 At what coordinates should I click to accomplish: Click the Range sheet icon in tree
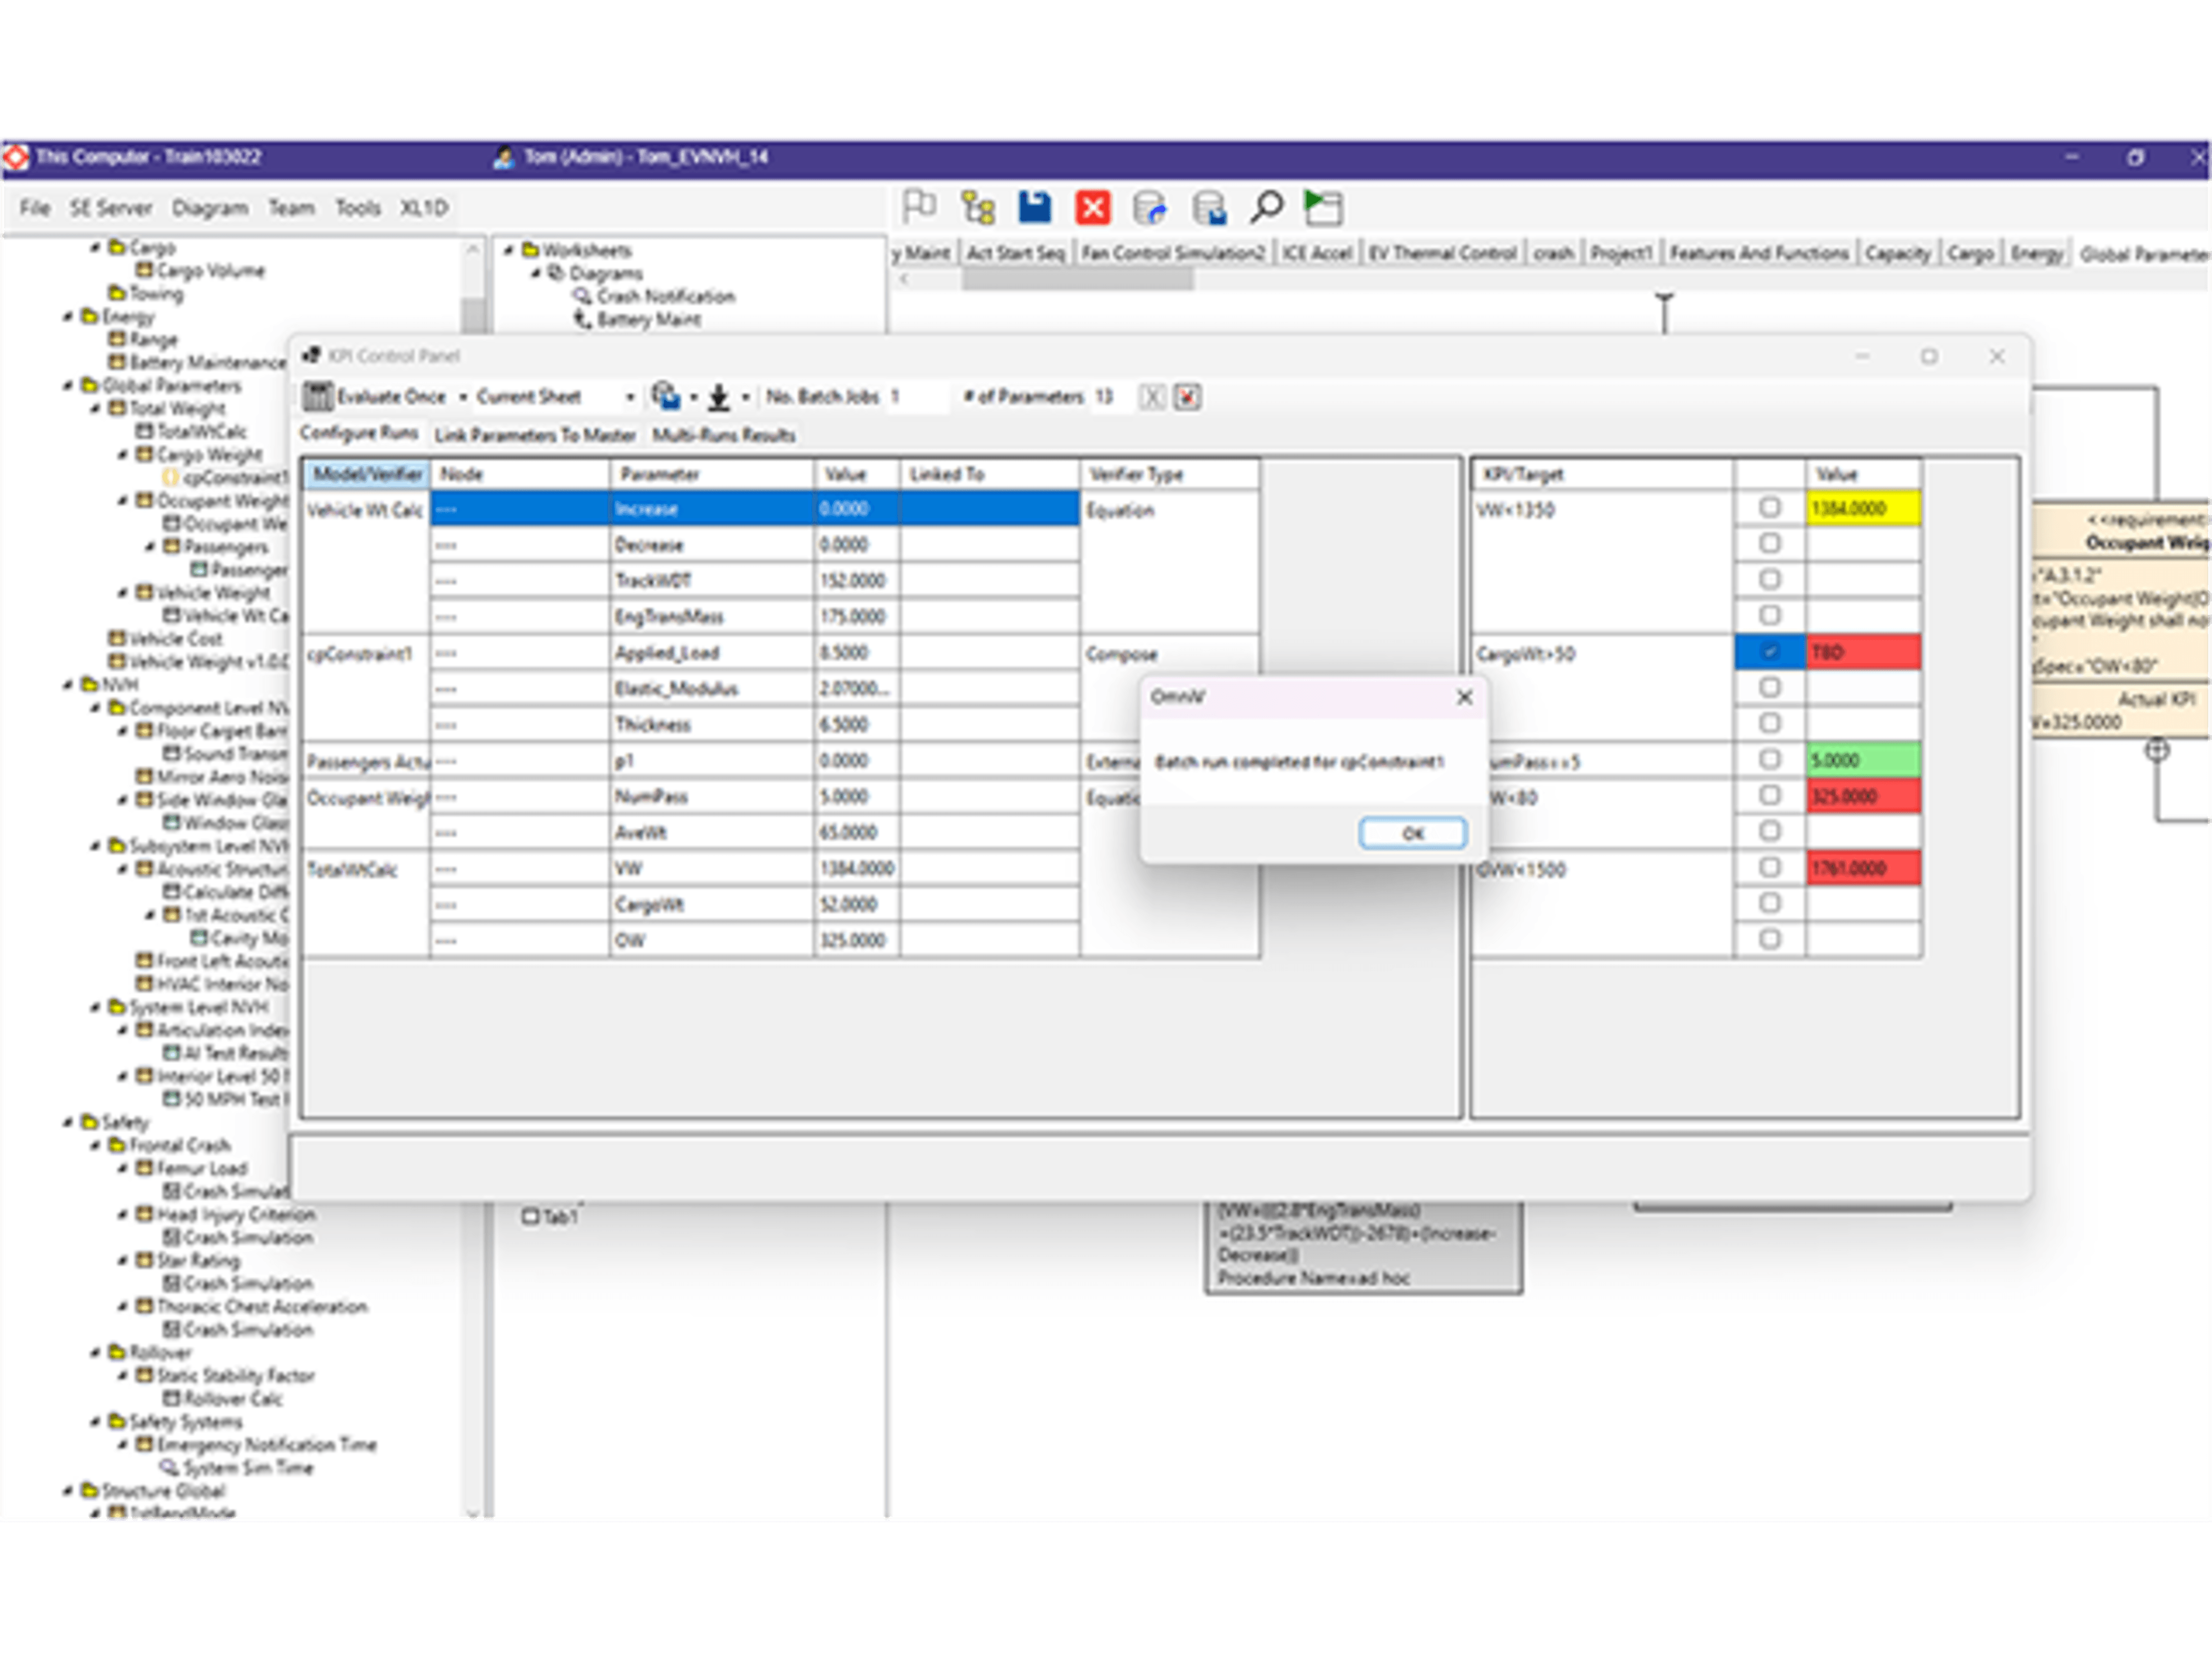[x=117, y=339]
